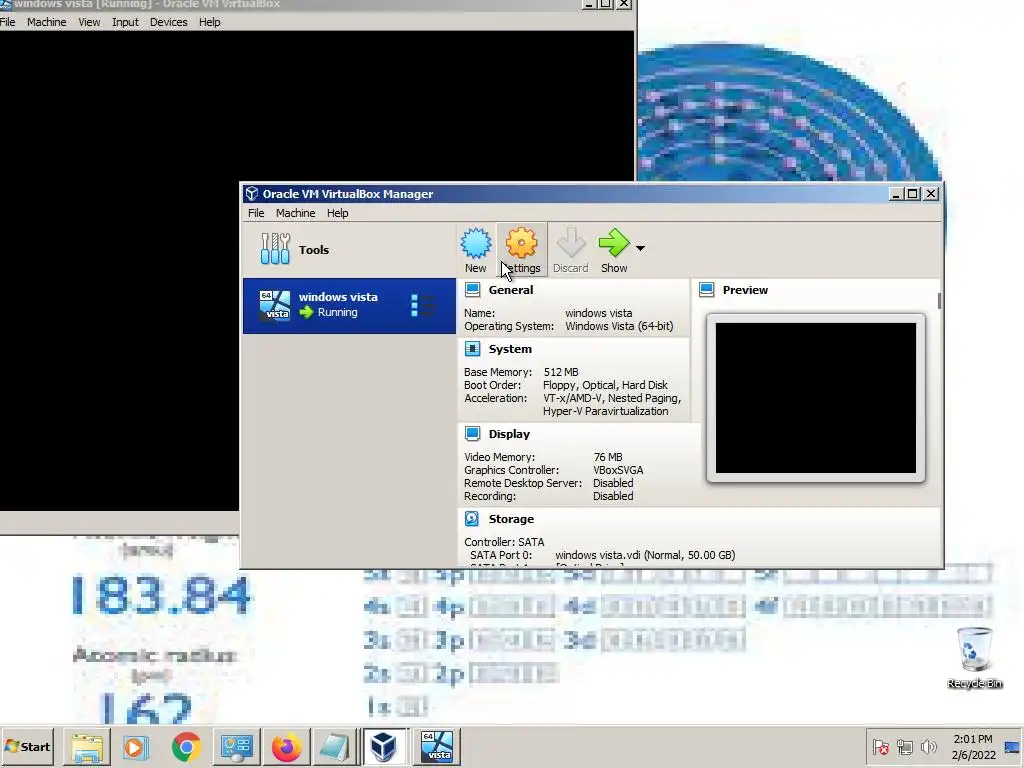Open View menu in running VM window
Image resolution: width=1024 pixels, height=768 pixels.
click(x=89, y=22)
